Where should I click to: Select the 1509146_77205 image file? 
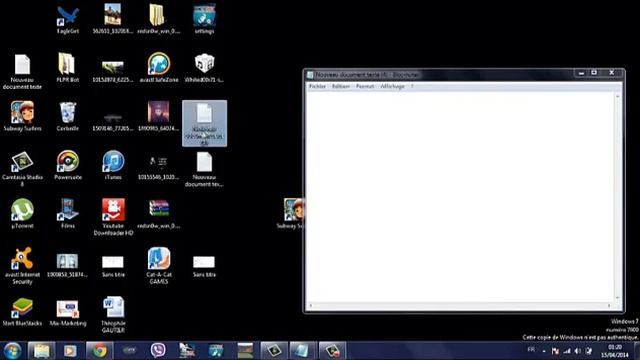113,121
